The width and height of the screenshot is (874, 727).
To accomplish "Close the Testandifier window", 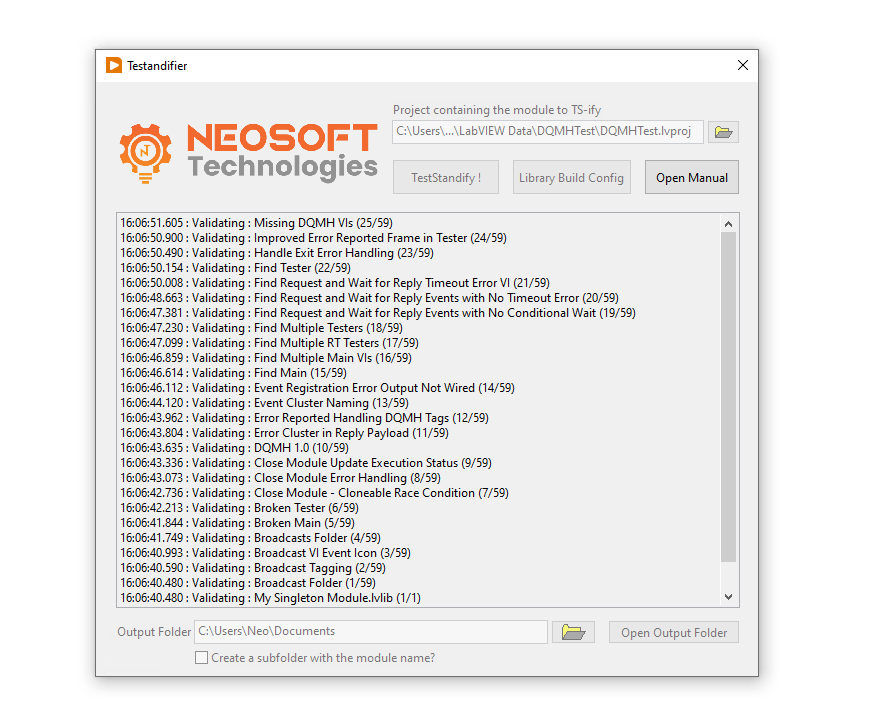I will point(742,65).
